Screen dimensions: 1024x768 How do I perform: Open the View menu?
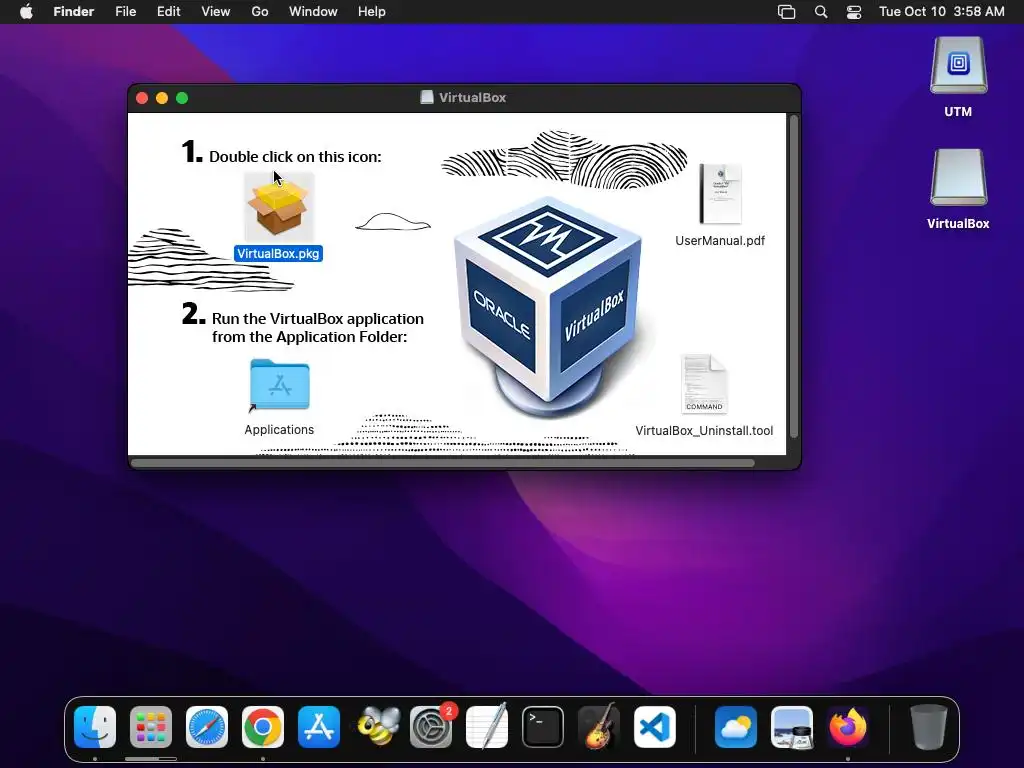216,12
